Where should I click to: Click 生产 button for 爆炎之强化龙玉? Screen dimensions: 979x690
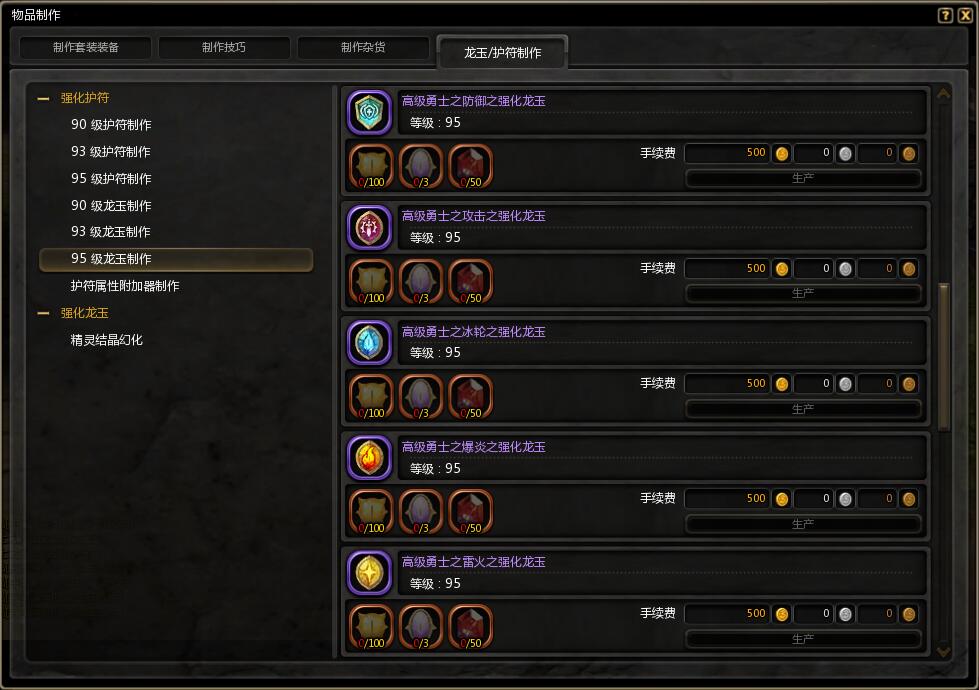(x=803, y=524)
